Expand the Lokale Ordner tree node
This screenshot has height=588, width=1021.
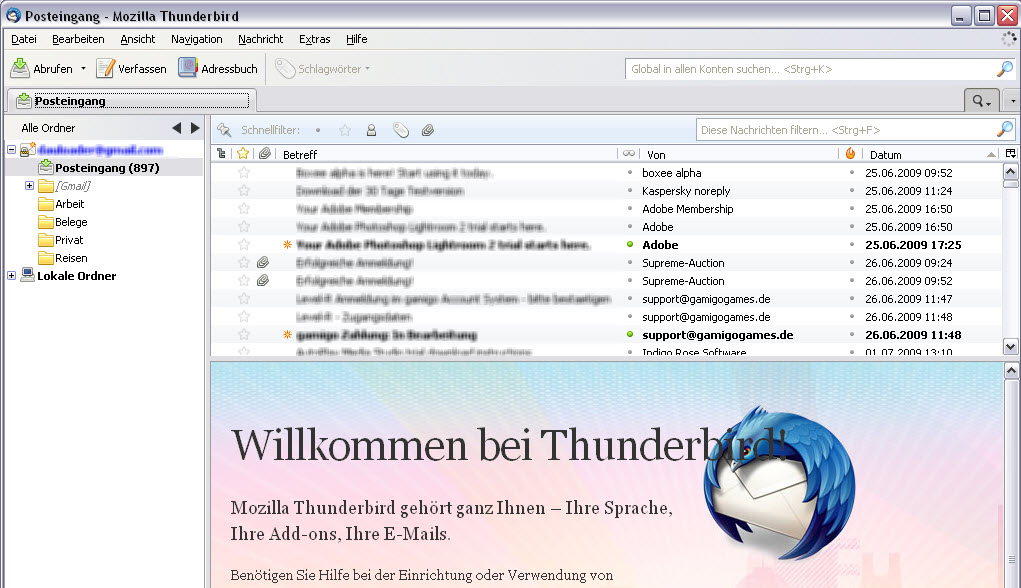12,276
